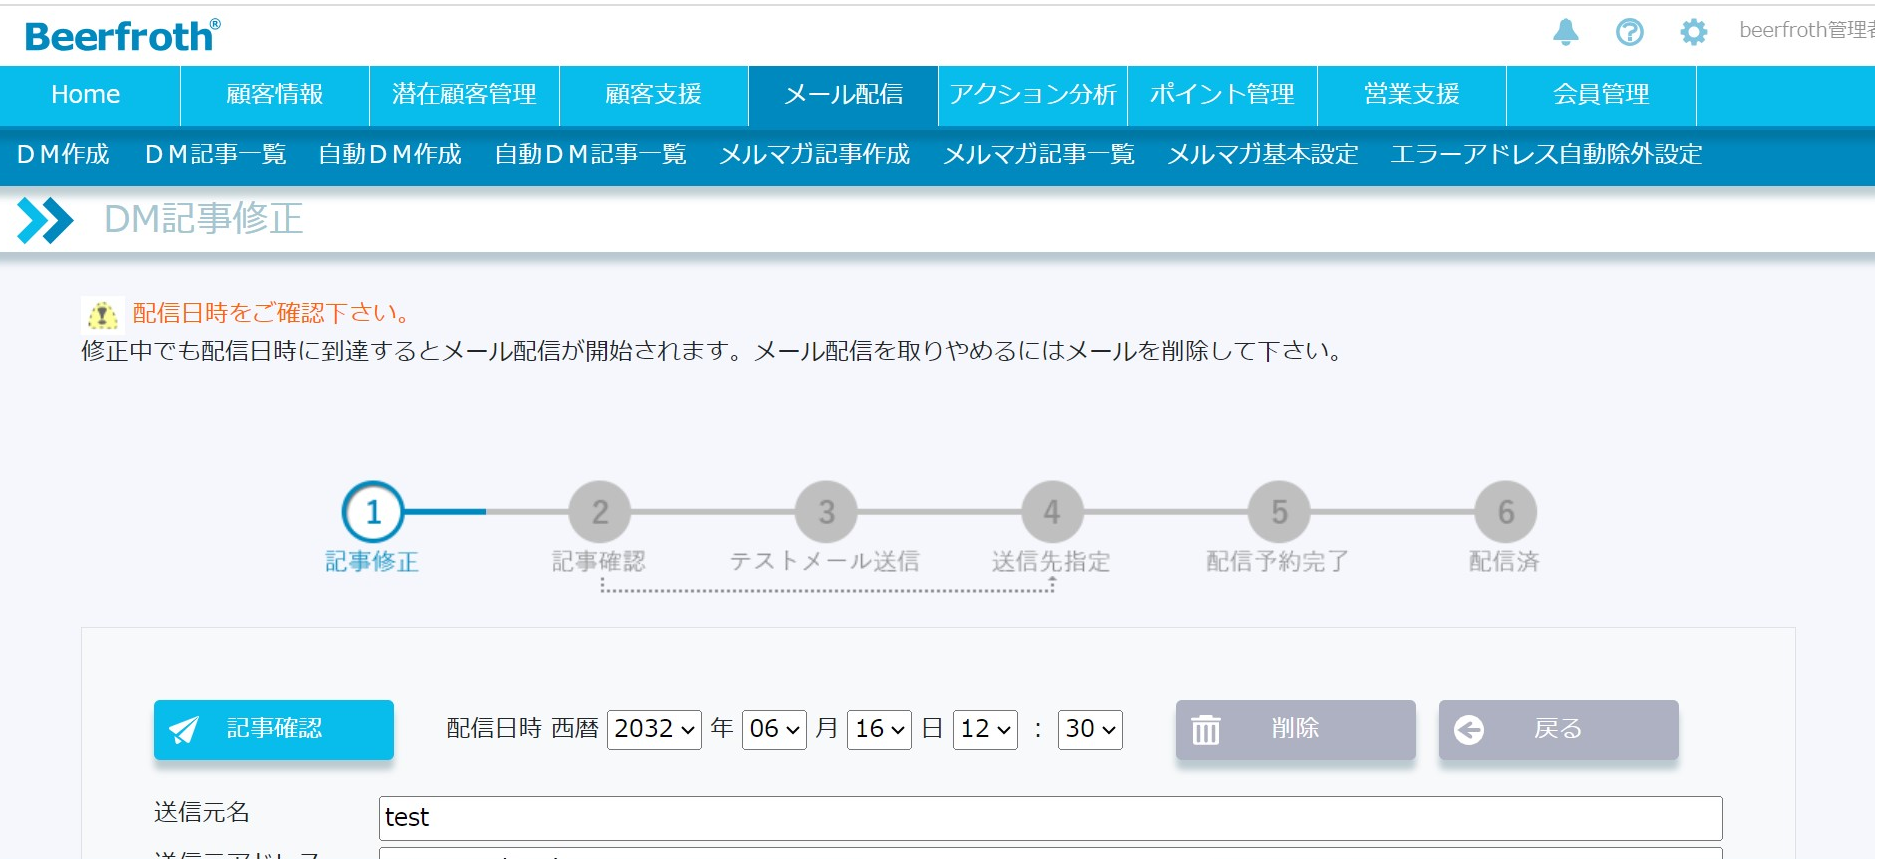Open the year dropdown showing 2032
The height and width of the screenshot is (859, 1878).
click(654, 729)
